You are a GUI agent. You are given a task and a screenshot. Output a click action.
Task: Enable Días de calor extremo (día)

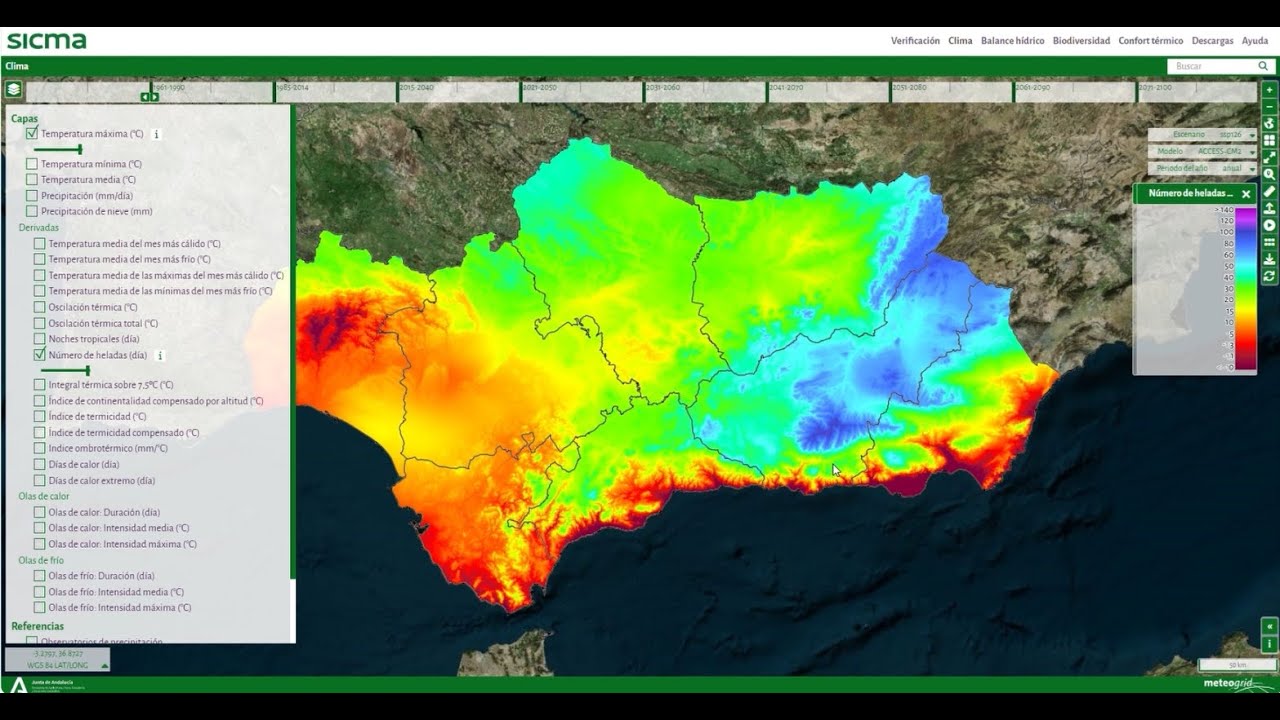point(40,481)
